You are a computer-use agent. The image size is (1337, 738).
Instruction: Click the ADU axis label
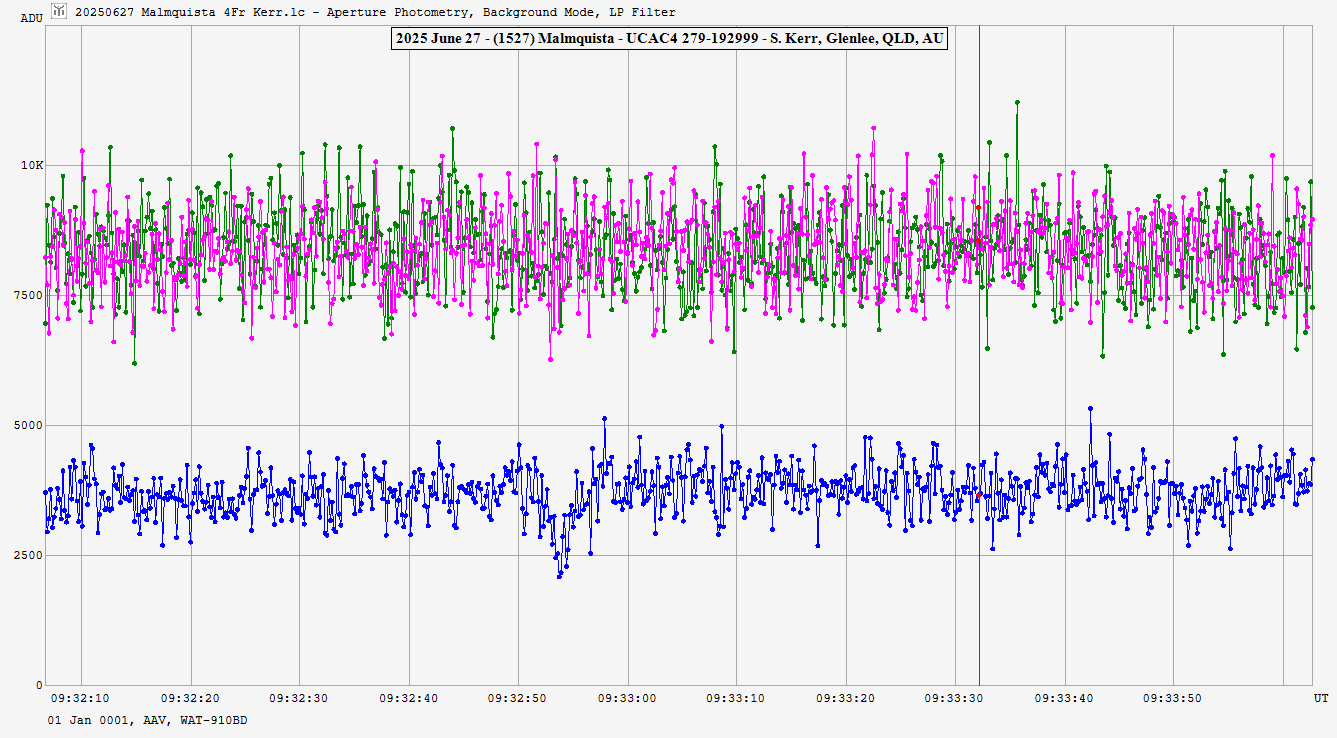pyautogui.click(x=32, y=18)
